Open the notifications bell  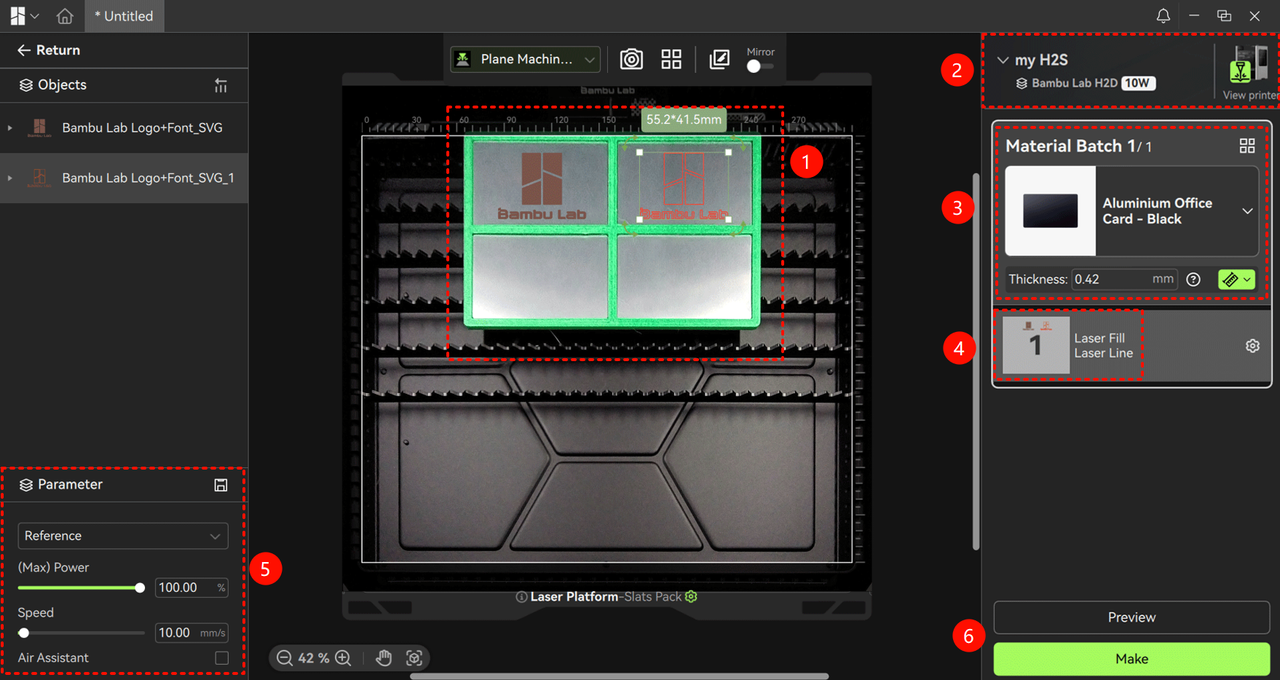click(x=1163, y=16)
